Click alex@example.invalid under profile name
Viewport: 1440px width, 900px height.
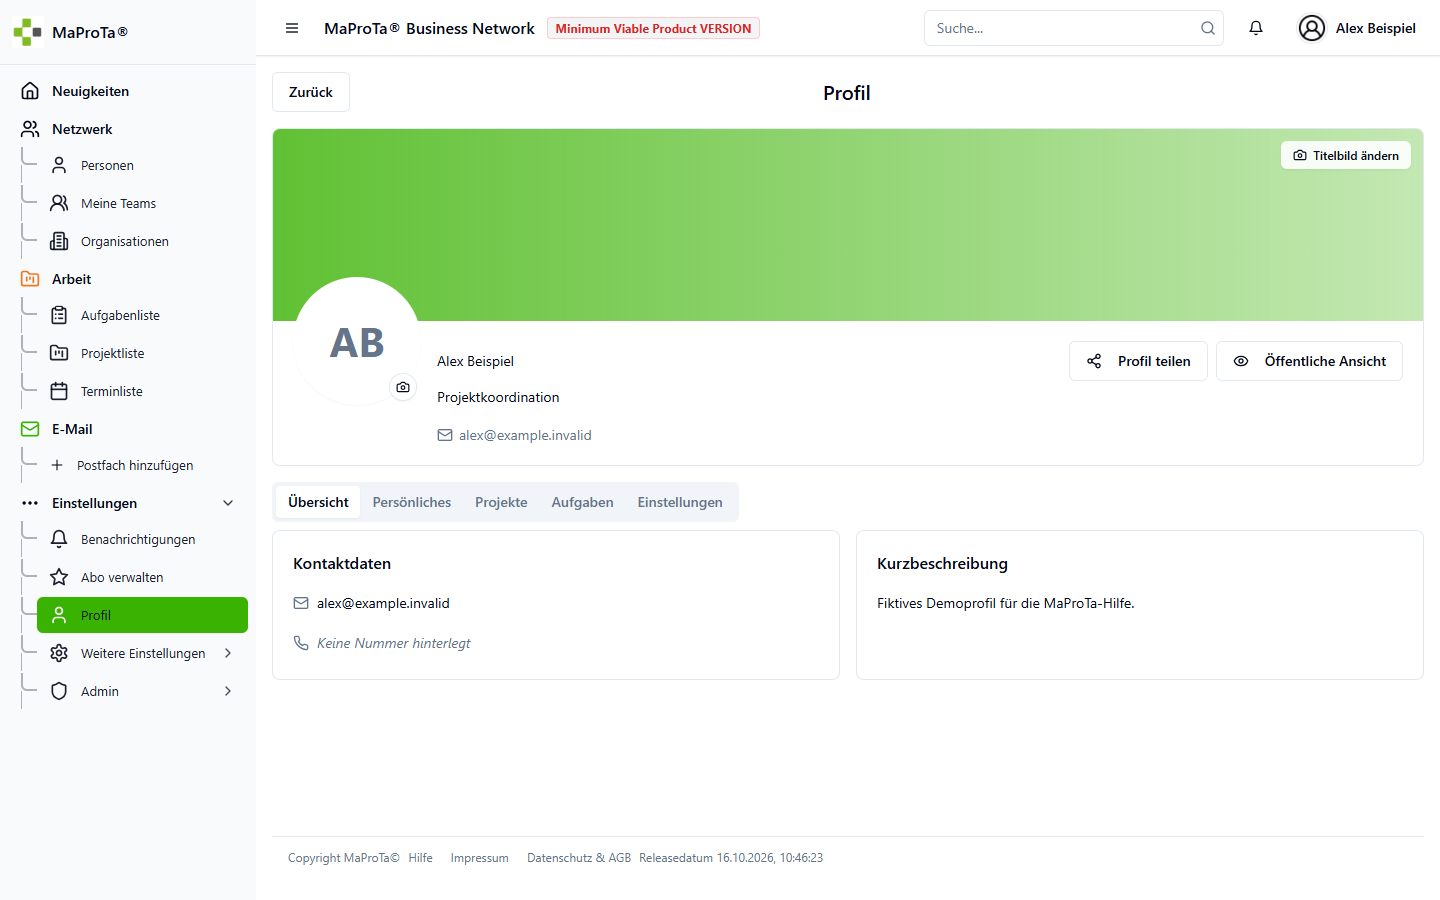(x=525, y=435)
